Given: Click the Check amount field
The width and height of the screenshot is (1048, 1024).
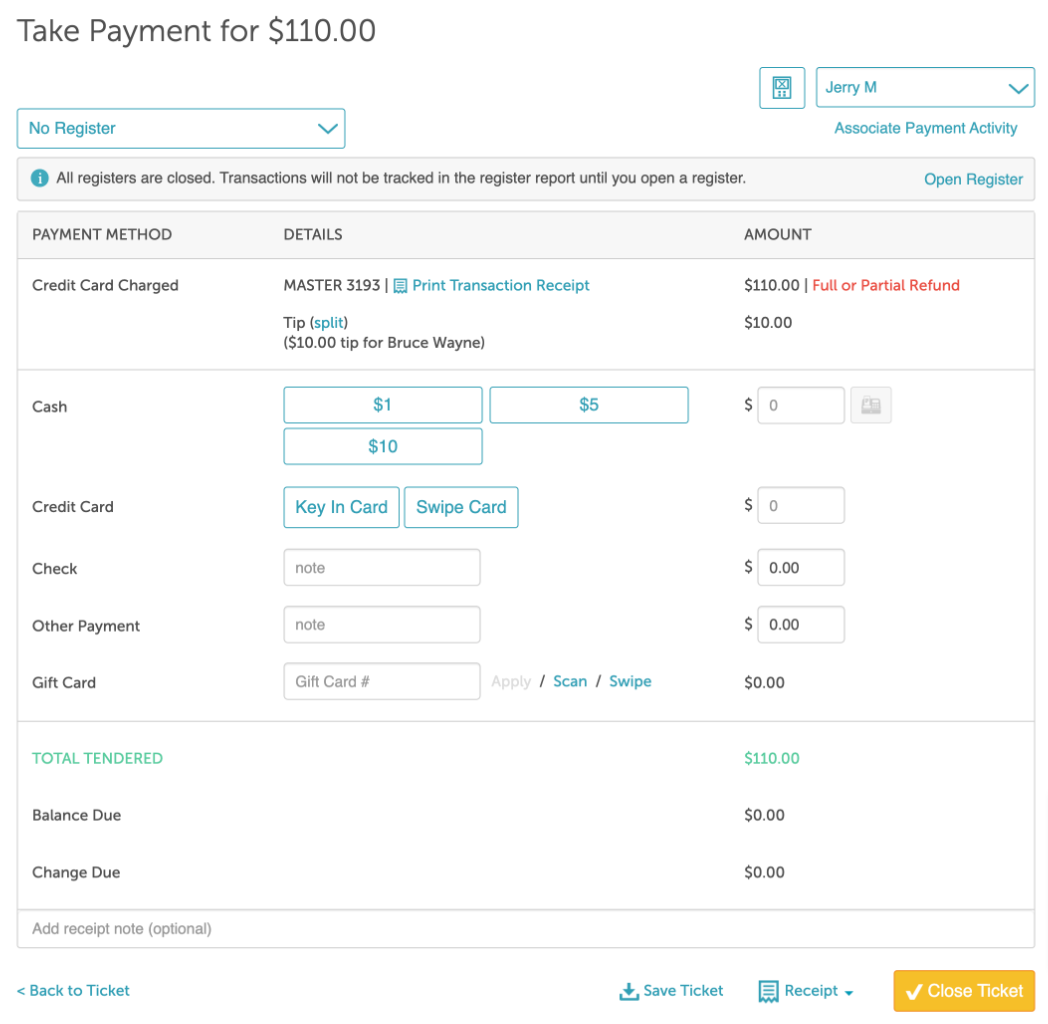Looking at the screenshot, I should tap(801, 567).
